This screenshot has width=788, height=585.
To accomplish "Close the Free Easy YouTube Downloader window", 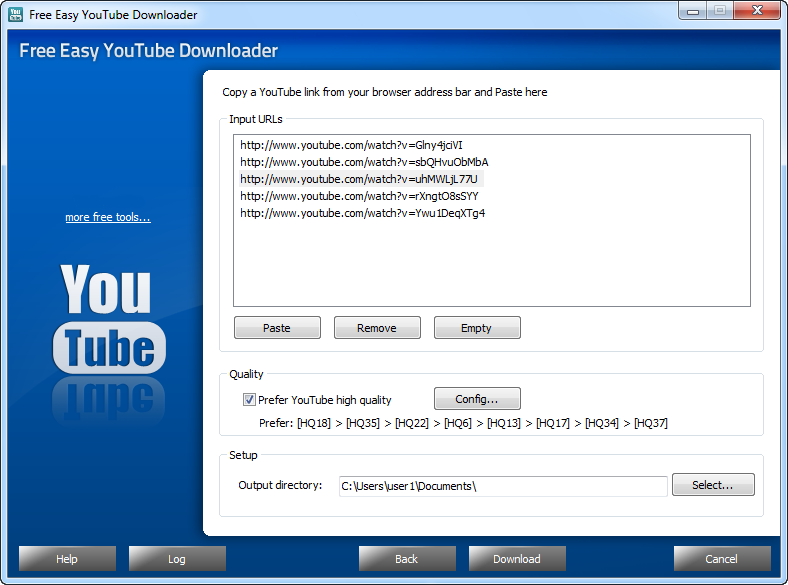I will (x=757, y=11).
